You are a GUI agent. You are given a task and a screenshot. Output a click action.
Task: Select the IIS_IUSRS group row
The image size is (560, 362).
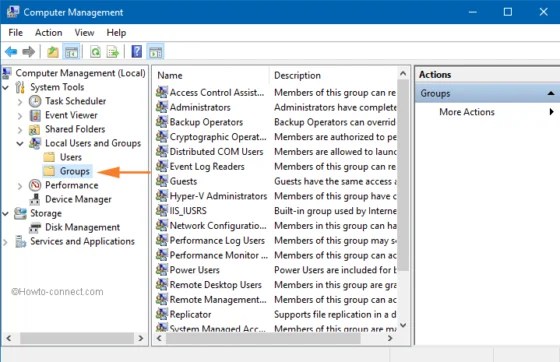click(x=276, y=211)
